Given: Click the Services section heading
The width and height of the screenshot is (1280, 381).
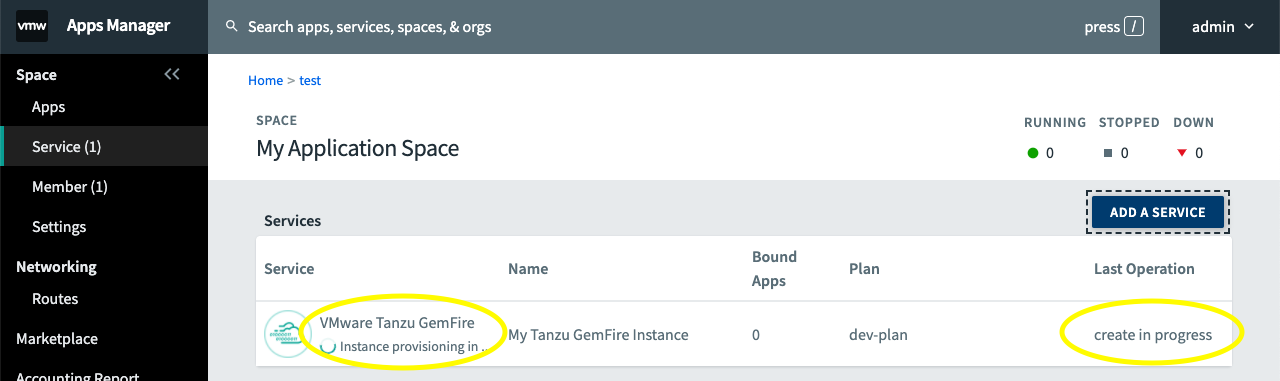Looking at the screenshot, I should pyautogui.click(x=292, y=220).
